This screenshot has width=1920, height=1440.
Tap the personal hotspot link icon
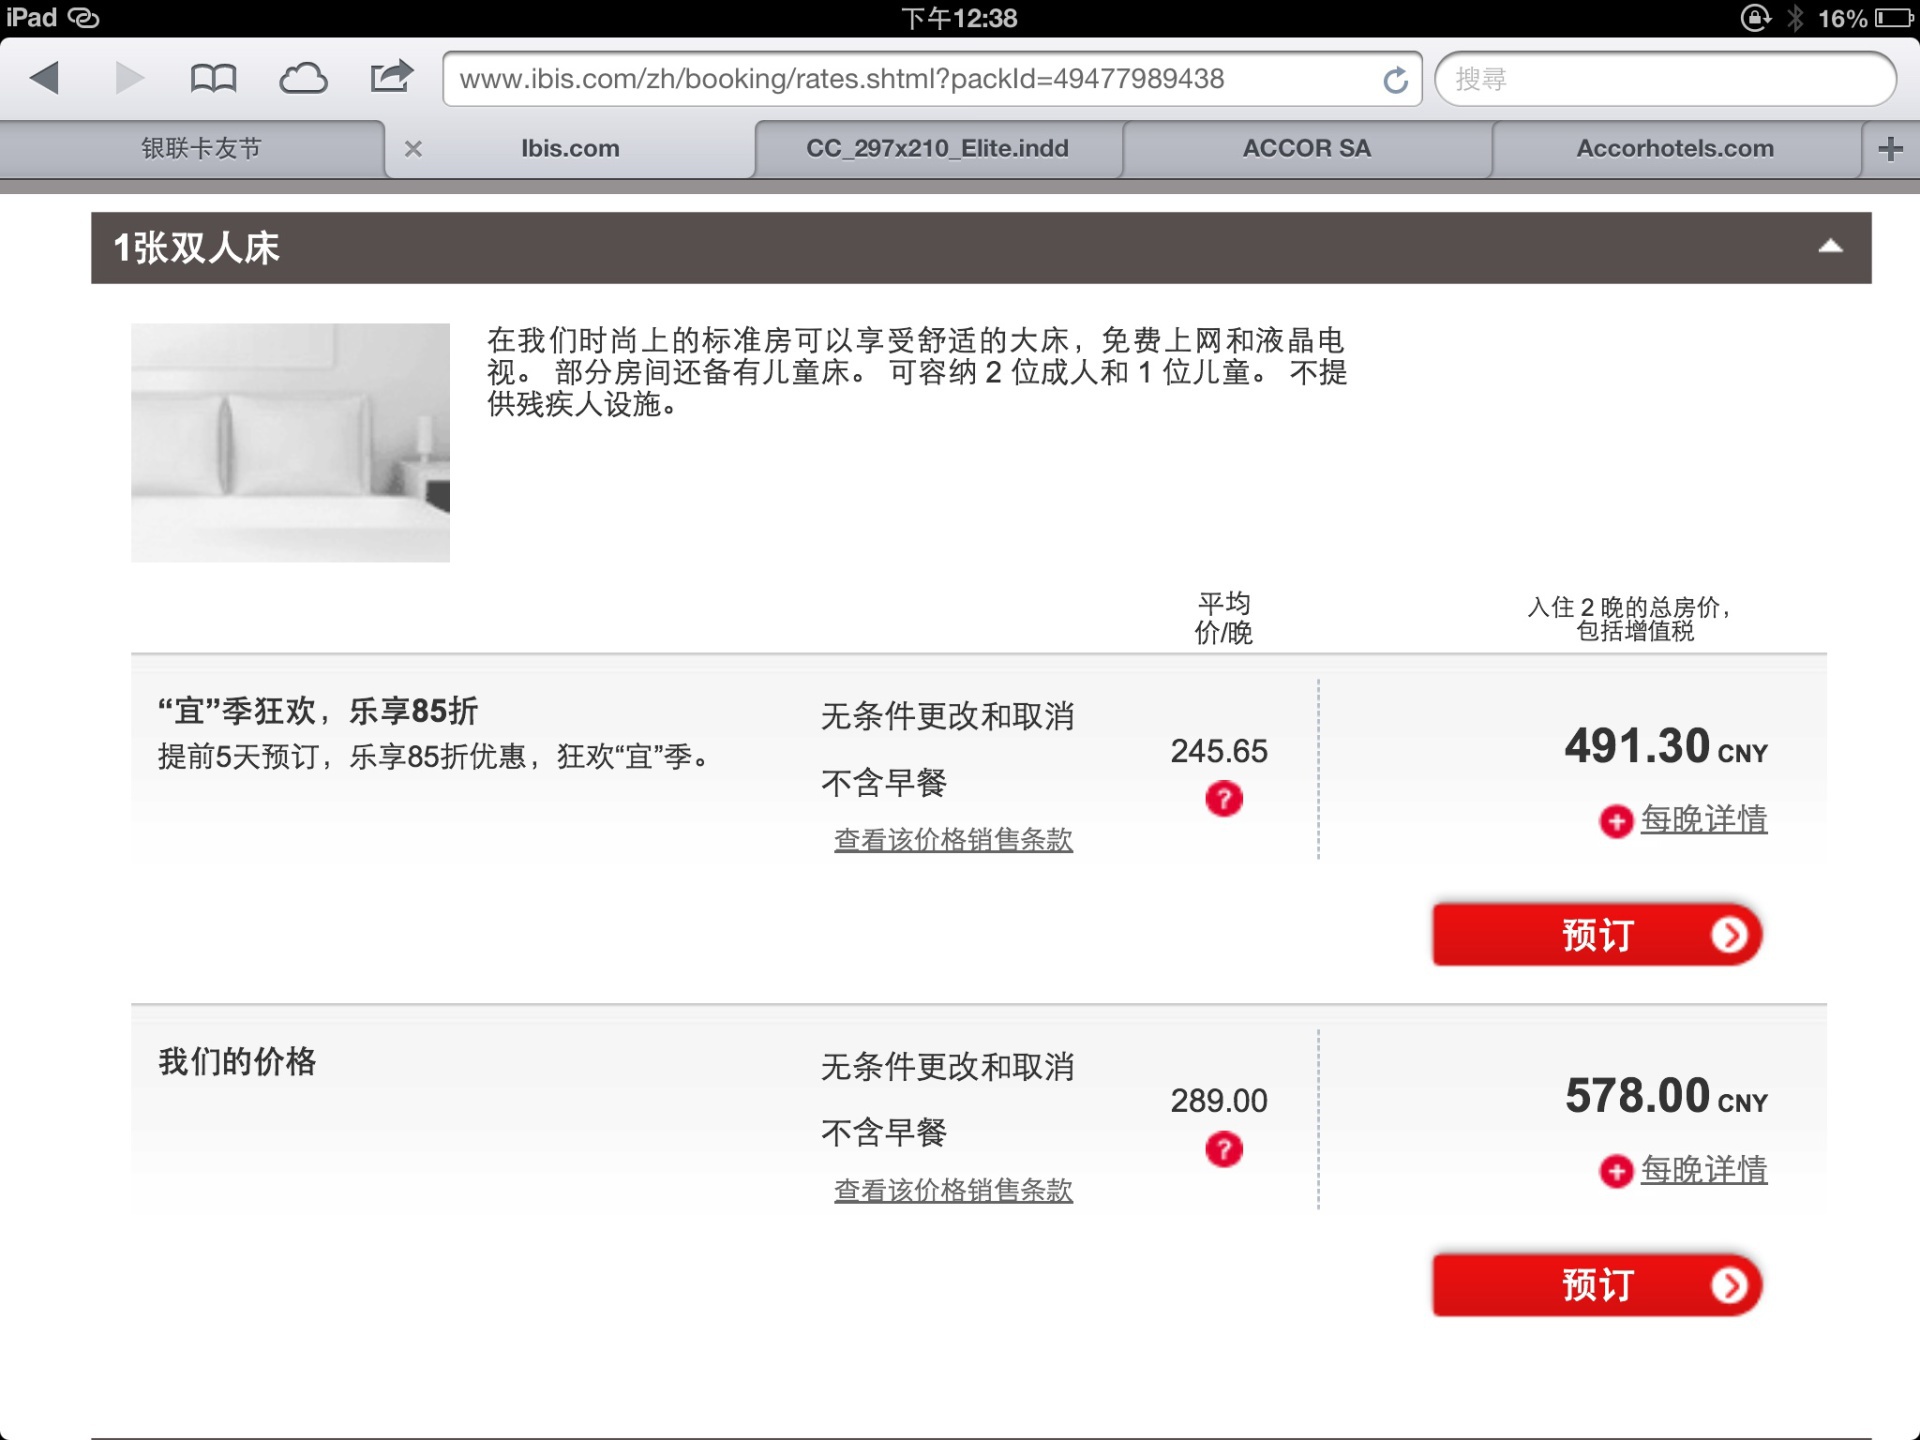(83, 18)
